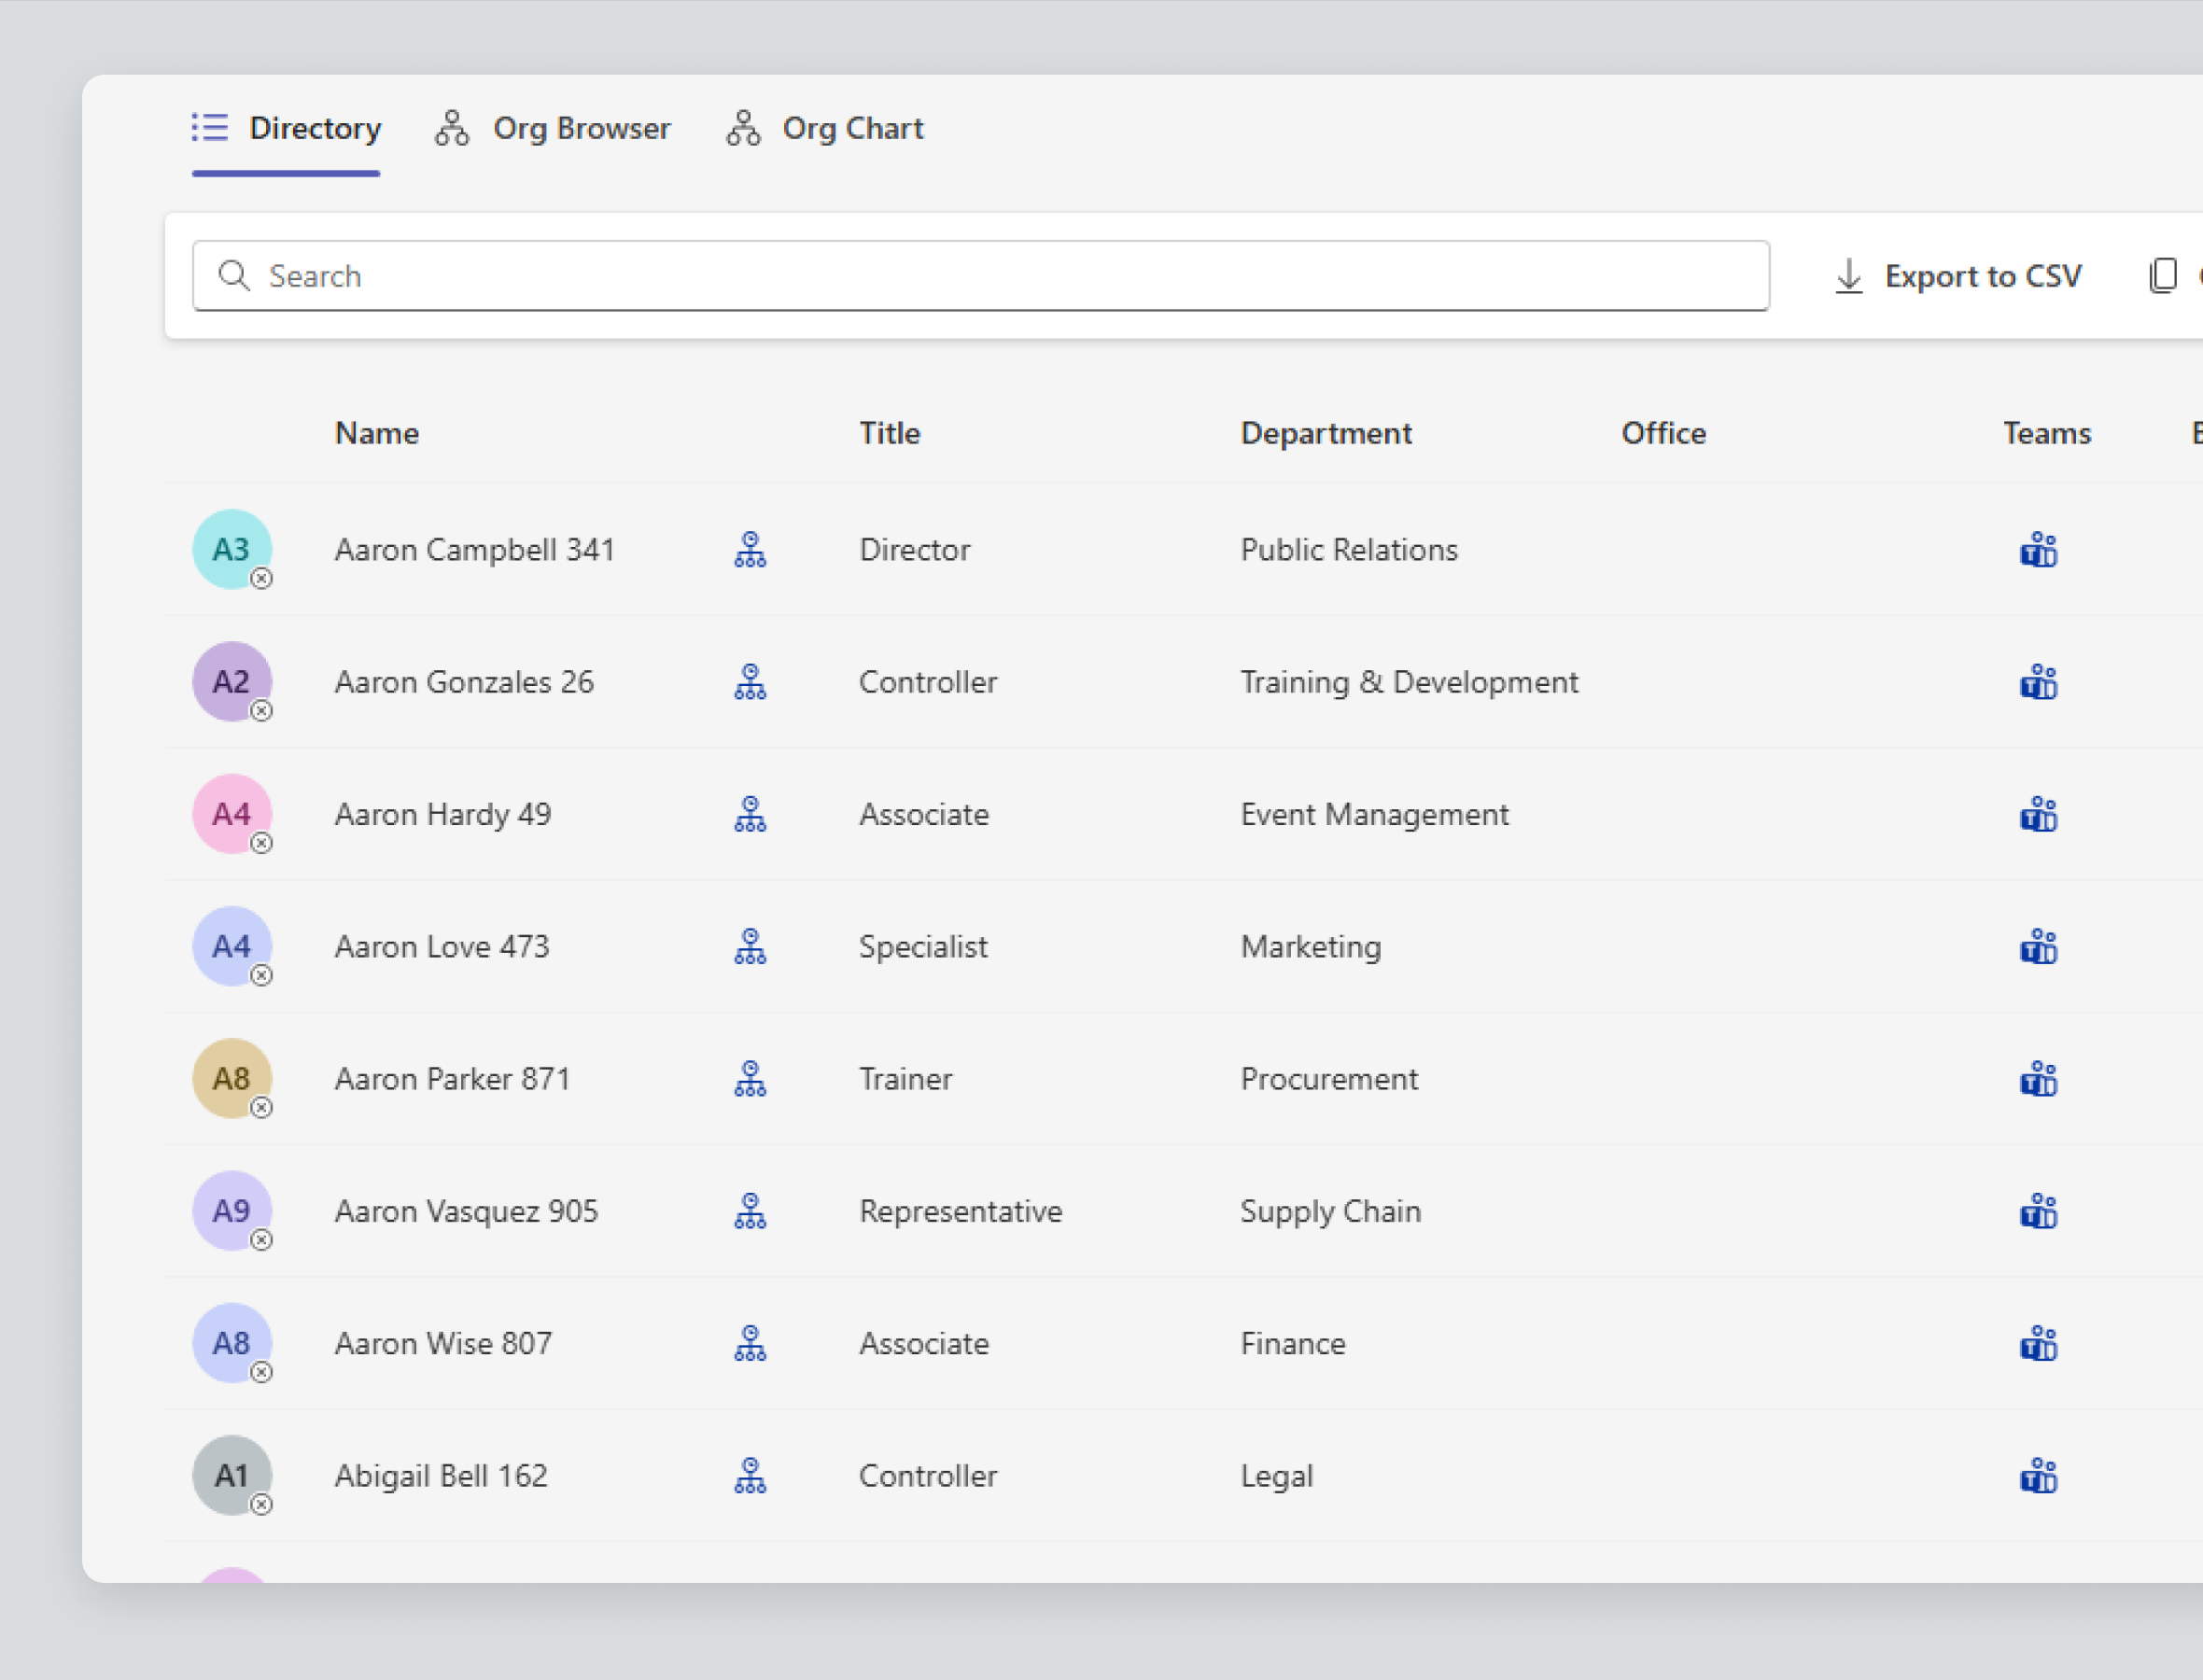Open org chart icon for Aaron Hardy 49
Image resolution: width=2203 pixels, height=1680 pixels.
pyautogui.click(x=750, y=814)
